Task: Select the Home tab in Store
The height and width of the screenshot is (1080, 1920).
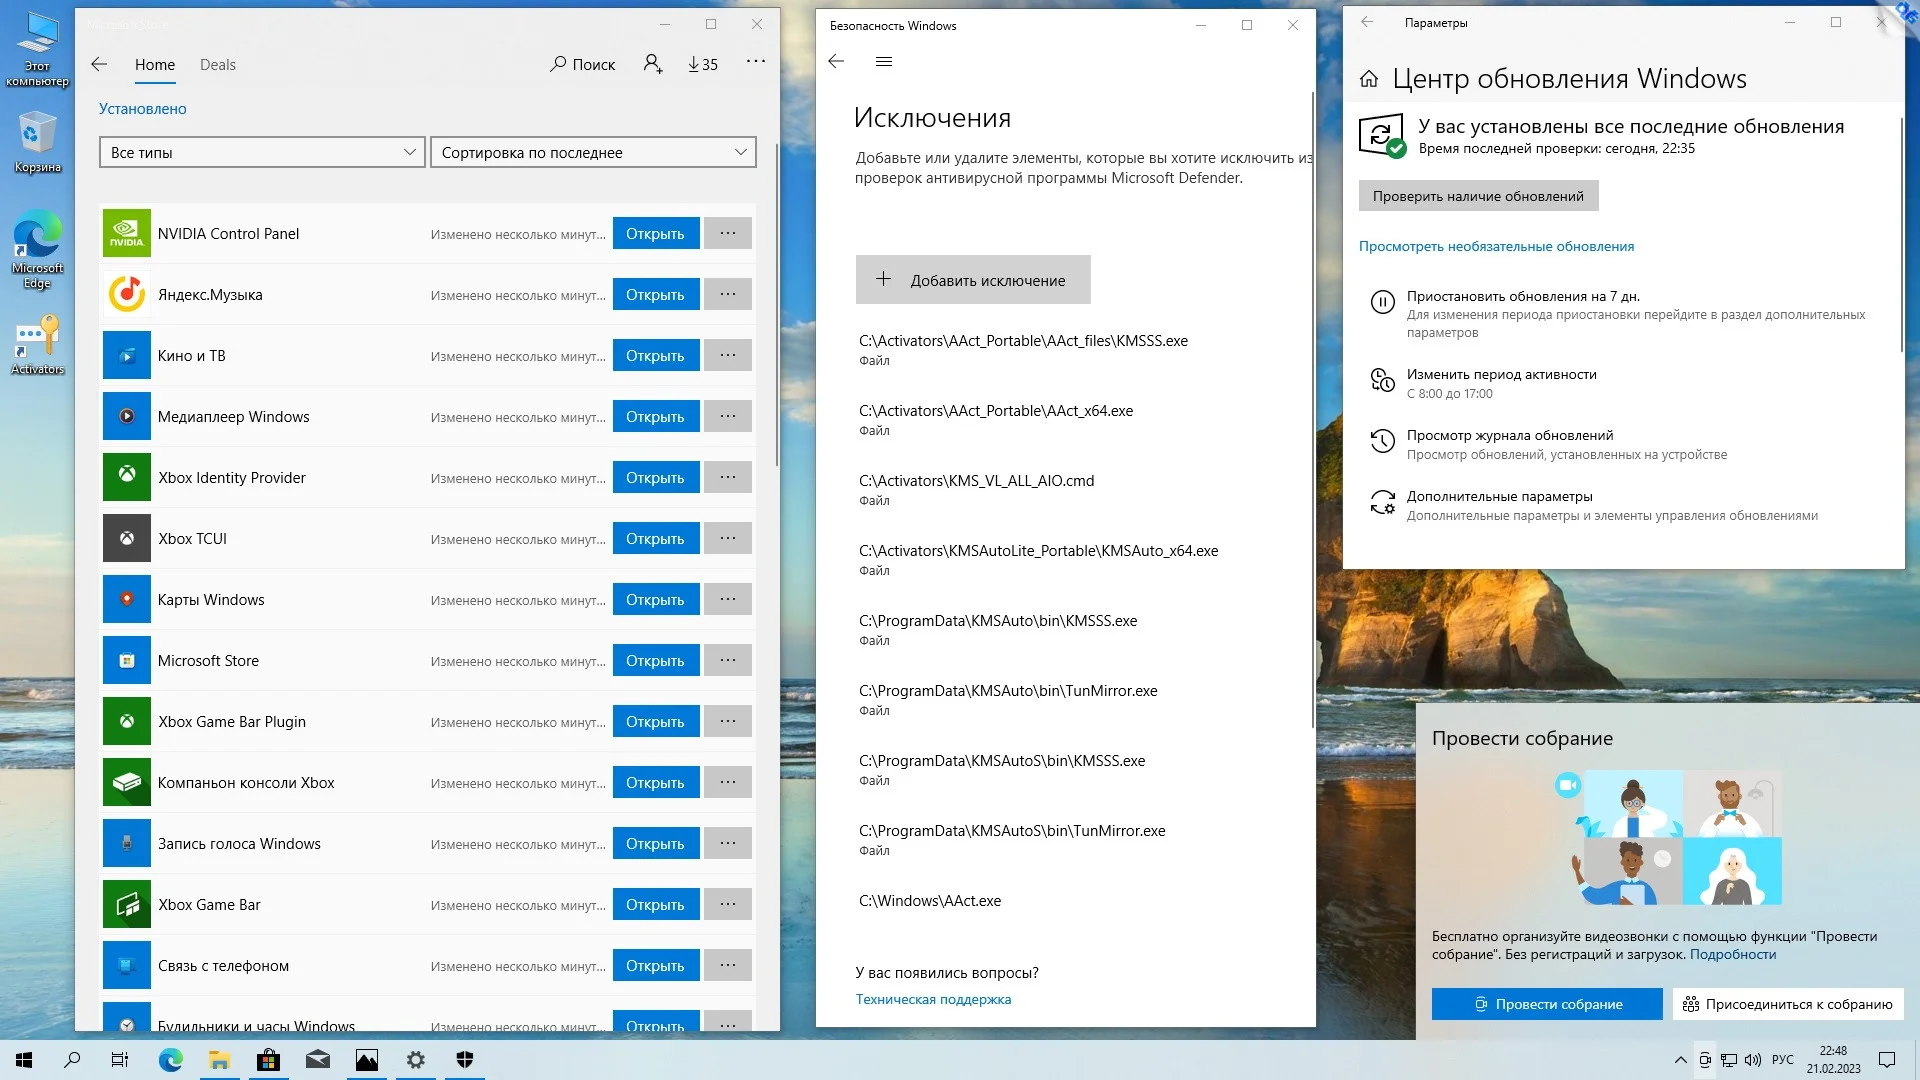Action: 155,65
